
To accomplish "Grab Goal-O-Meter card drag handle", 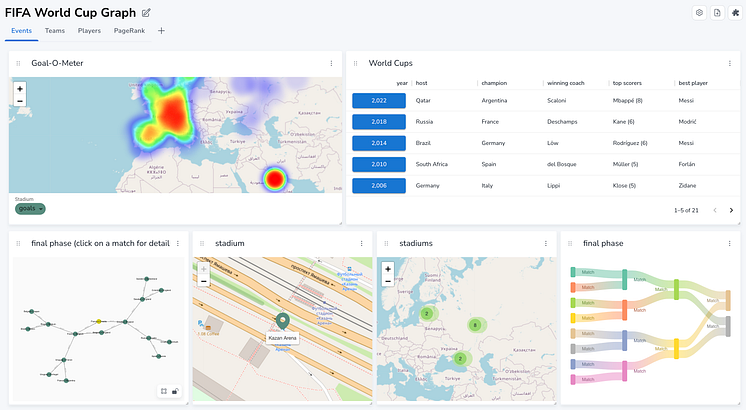I will (19, 63).
